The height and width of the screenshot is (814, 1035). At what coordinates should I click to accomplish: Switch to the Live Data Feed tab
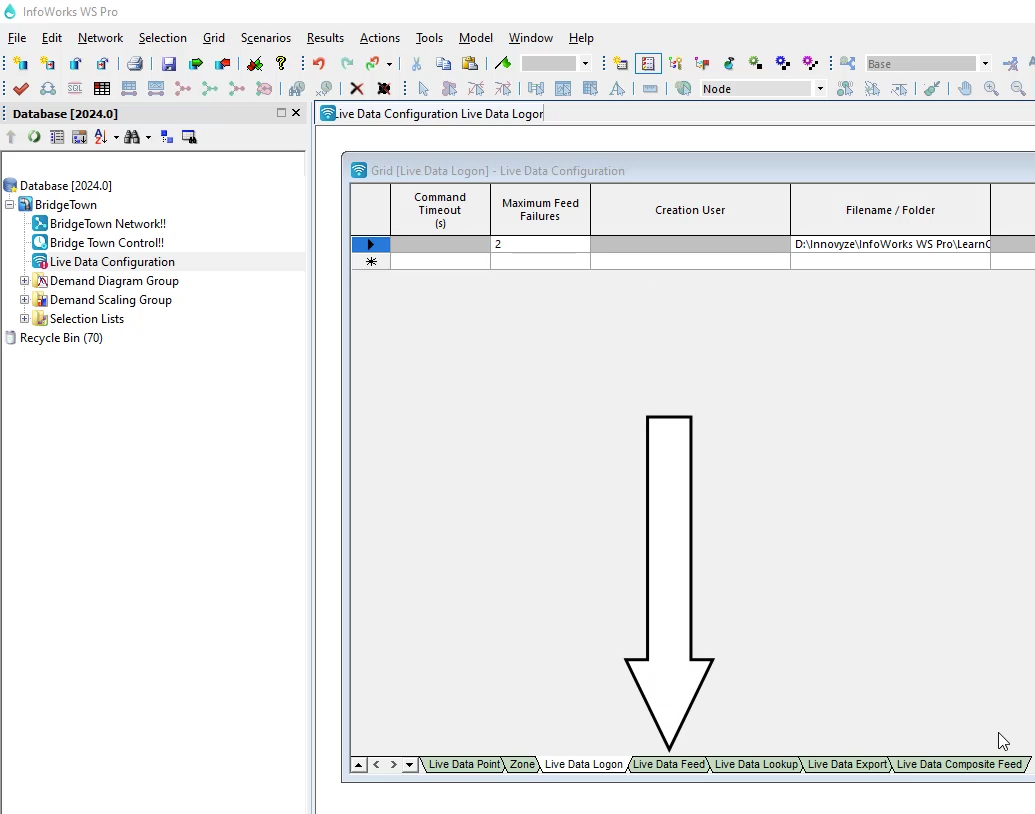click(x=669, y=764)
